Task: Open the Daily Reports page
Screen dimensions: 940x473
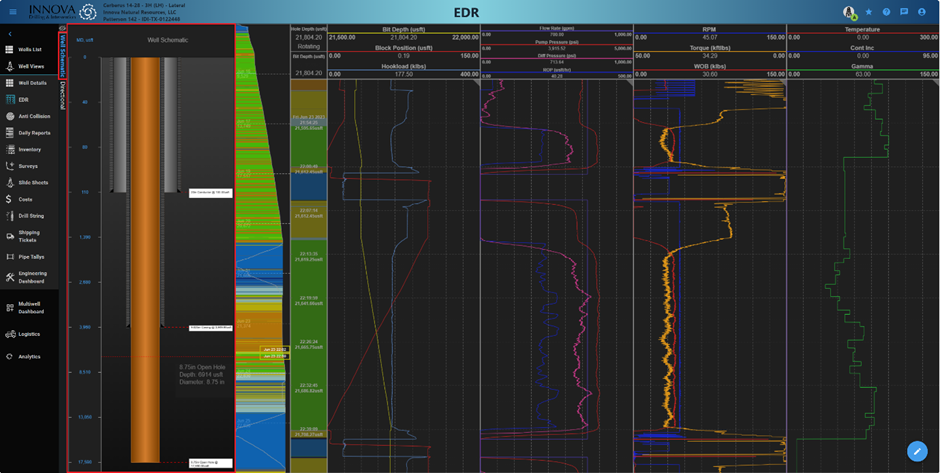Action: 34,132
